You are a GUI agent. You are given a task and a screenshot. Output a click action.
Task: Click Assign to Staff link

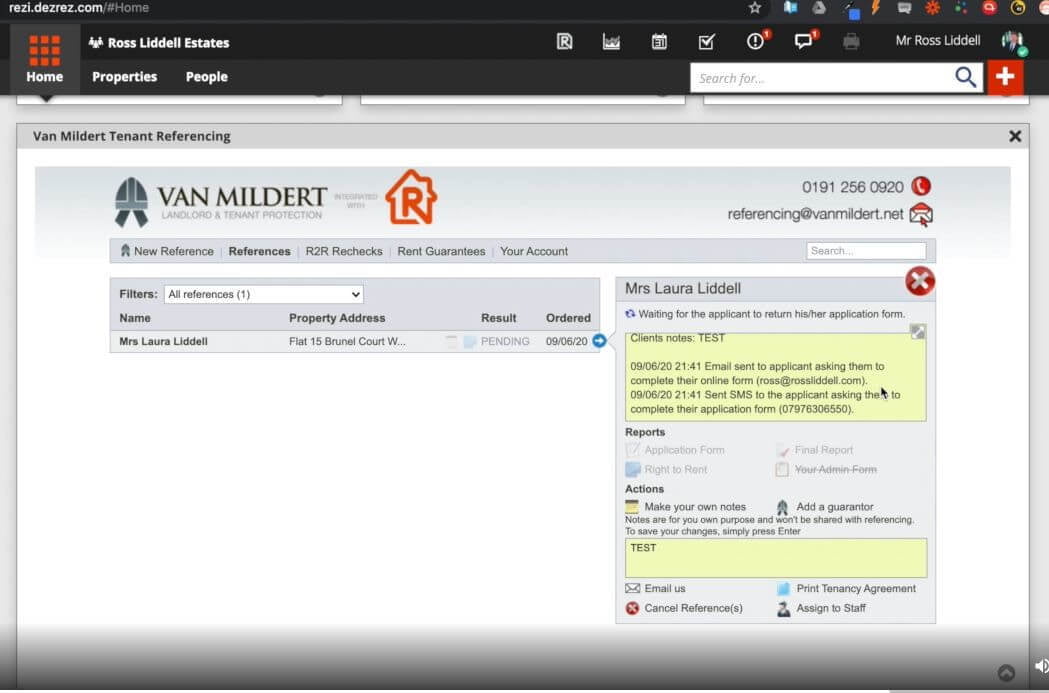coord(830,608)
